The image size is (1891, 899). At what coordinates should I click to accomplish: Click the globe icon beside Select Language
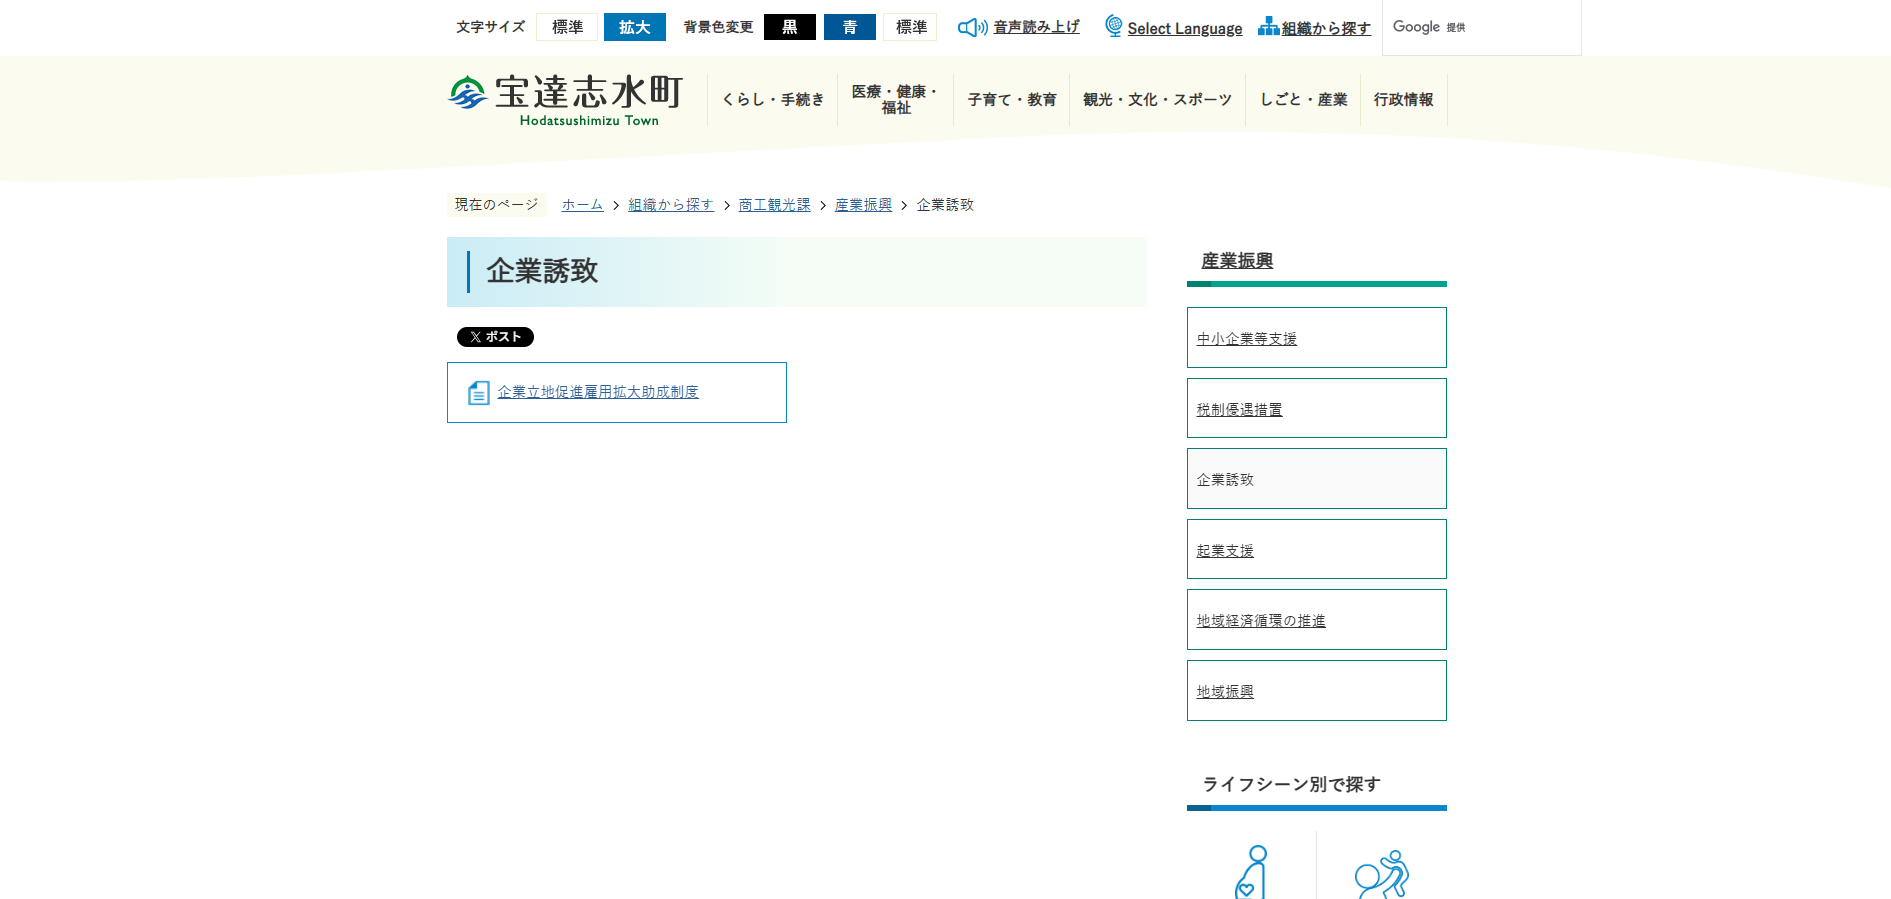[x=1113, y=27]
